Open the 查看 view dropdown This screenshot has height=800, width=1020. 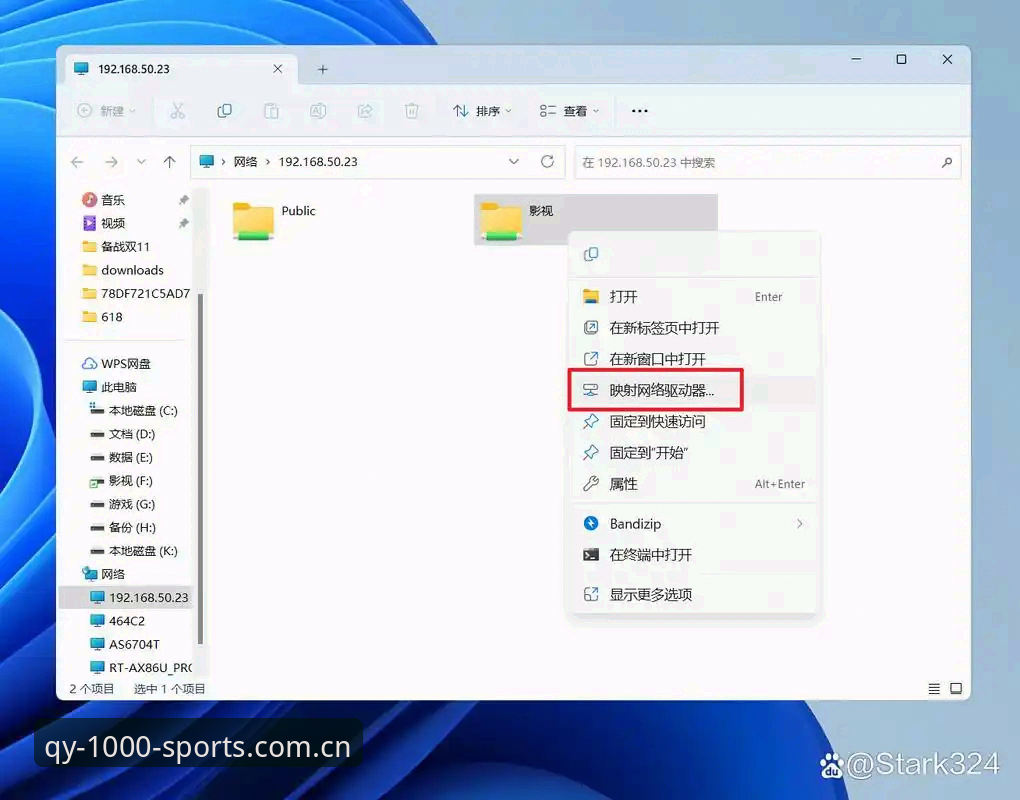(x=569, y=111)
